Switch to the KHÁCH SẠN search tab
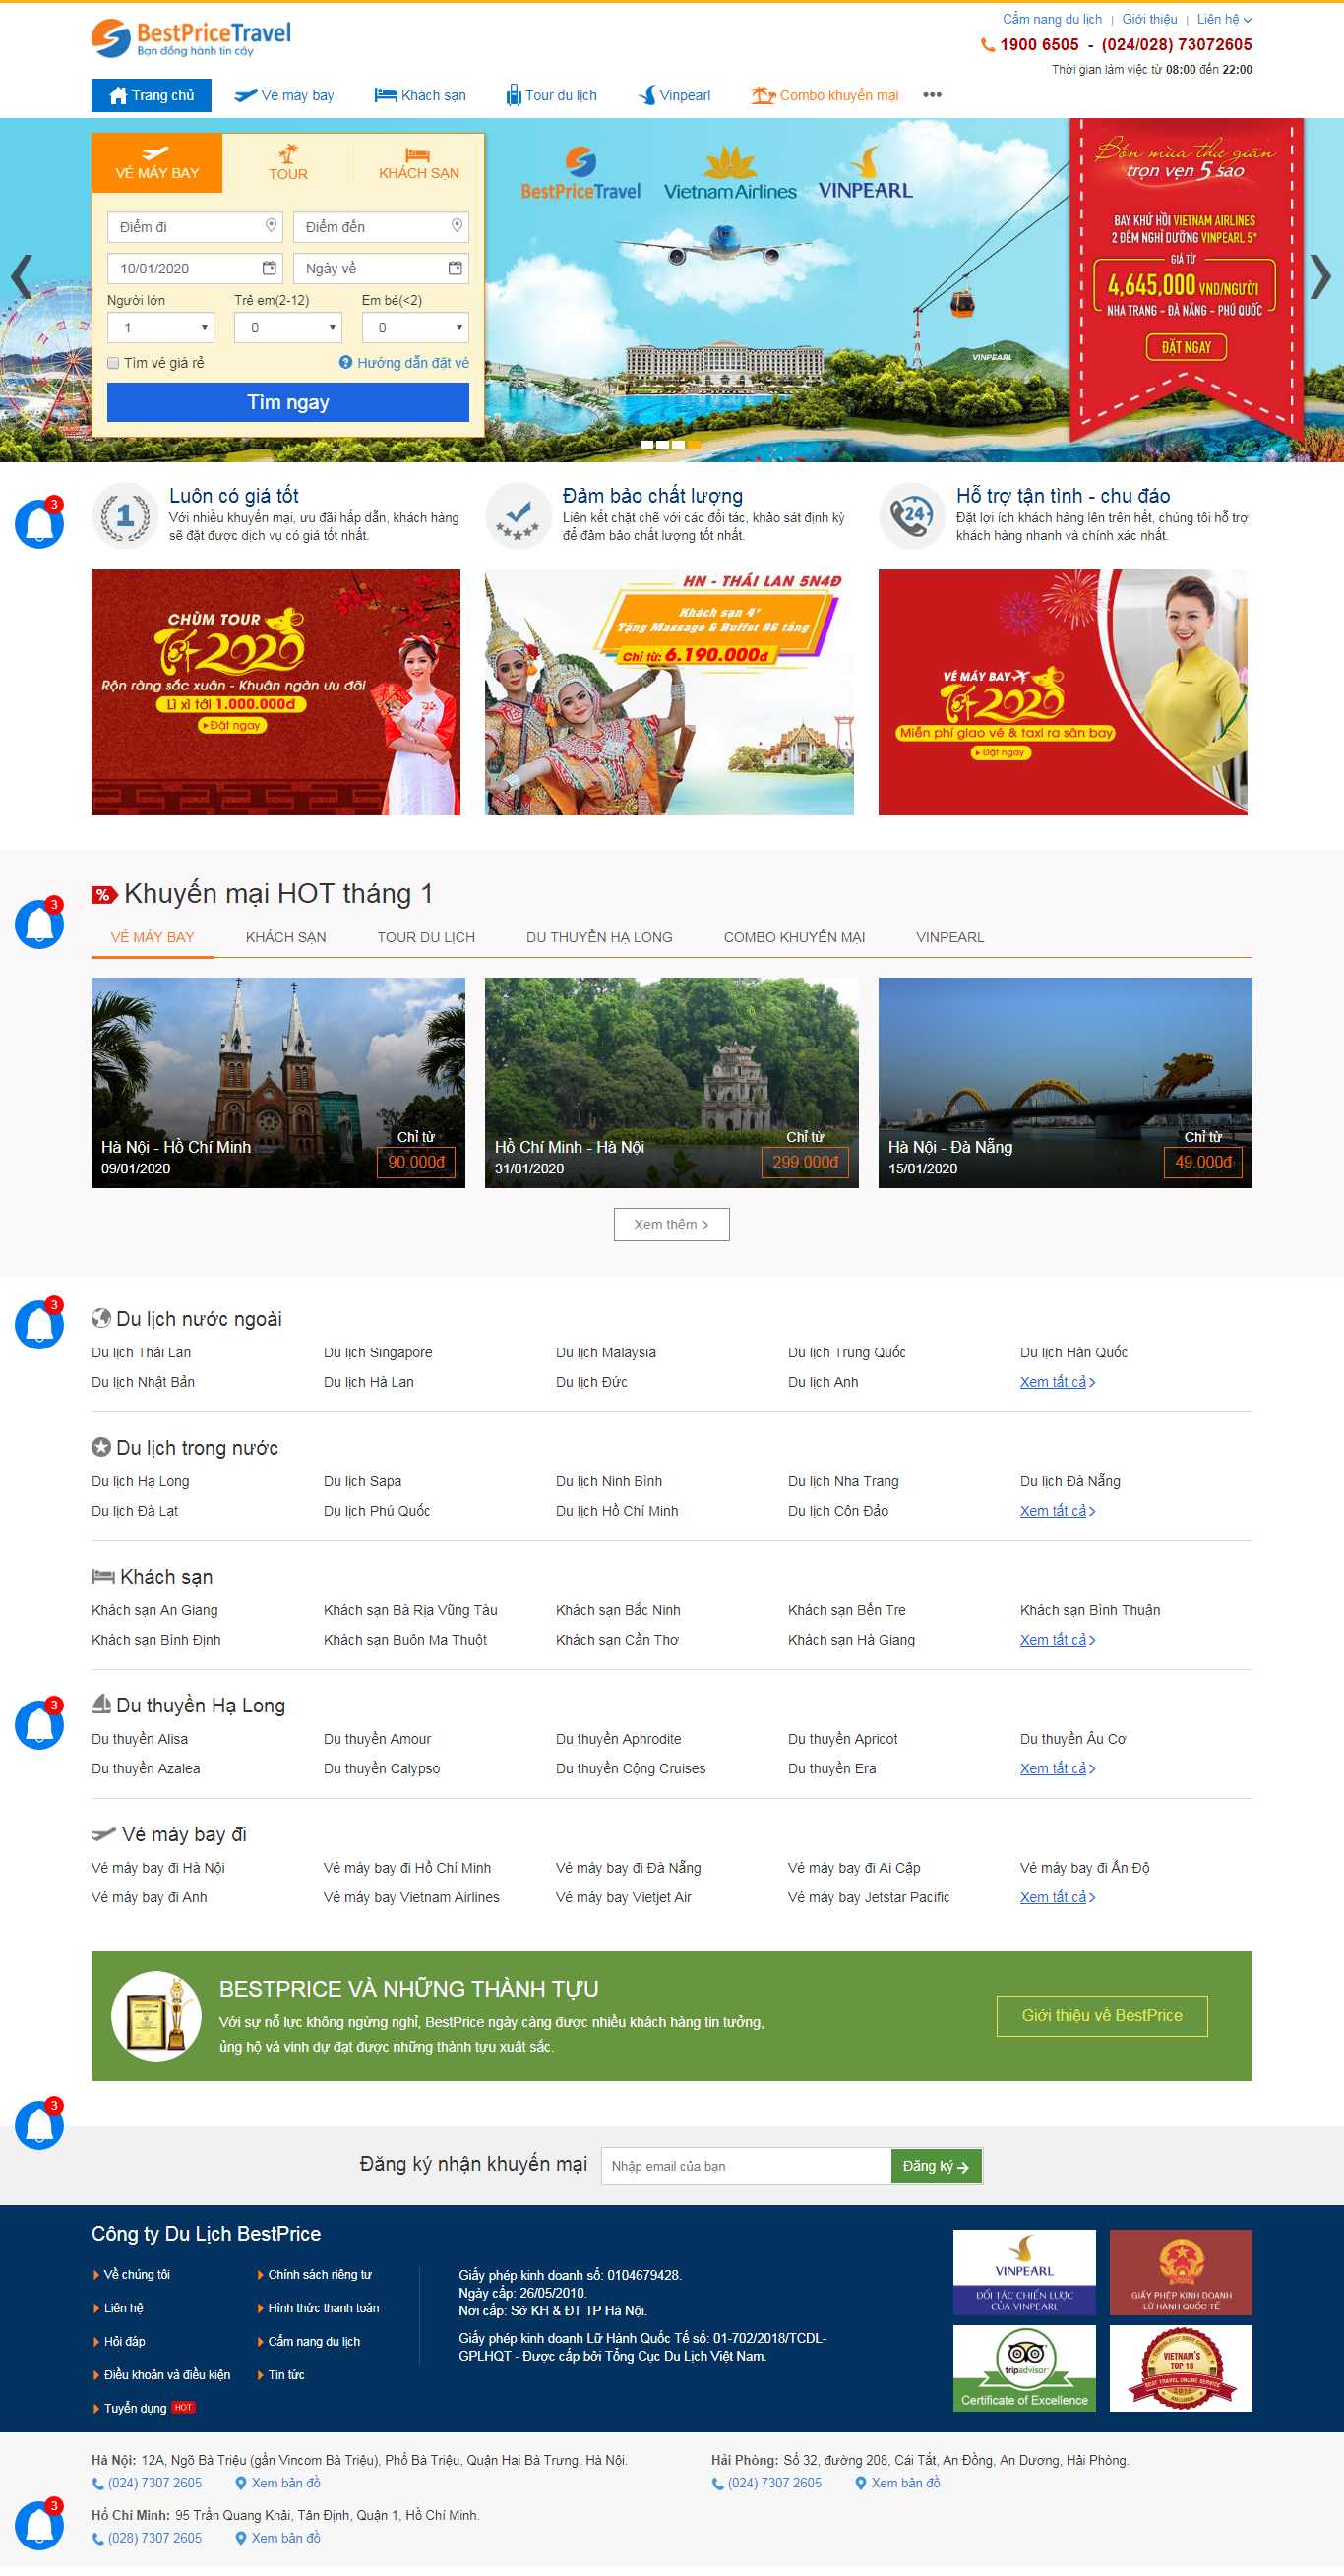This screenshot has width=1344, height=2576. pyautogui.click(x=418, y=163)
